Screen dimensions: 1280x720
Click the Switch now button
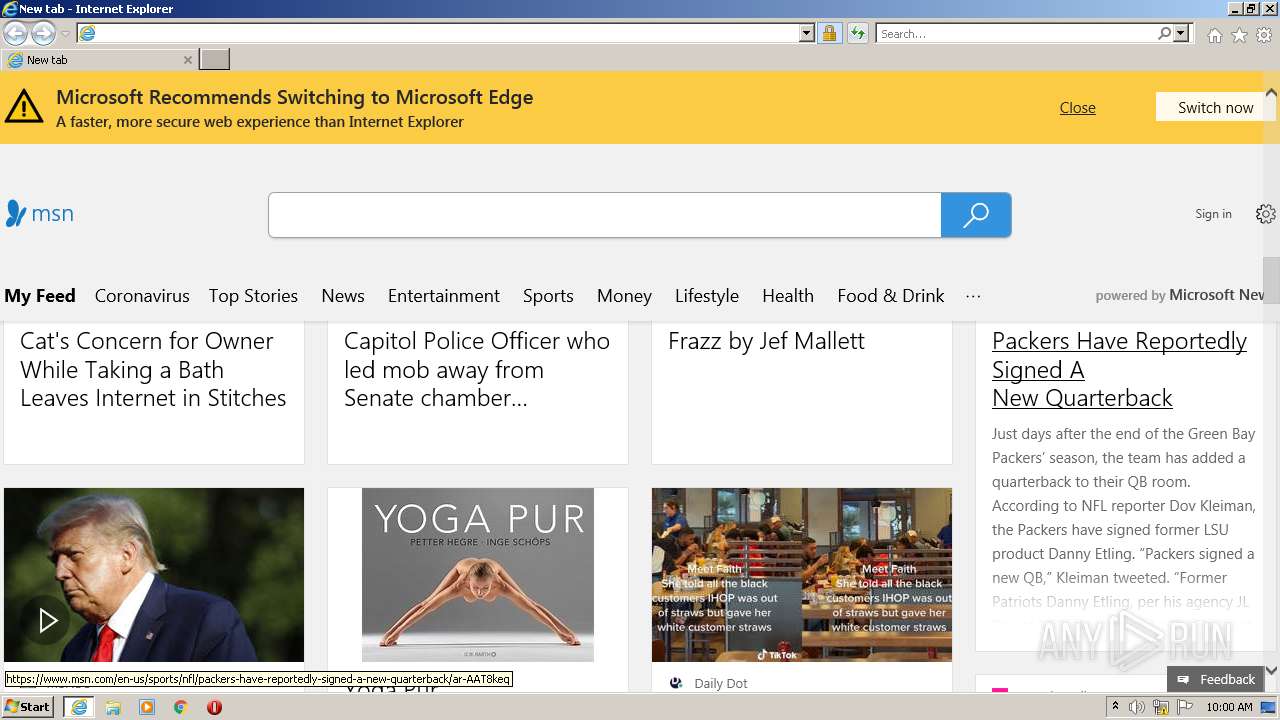pyautogui.click(x=1215, y=107)
